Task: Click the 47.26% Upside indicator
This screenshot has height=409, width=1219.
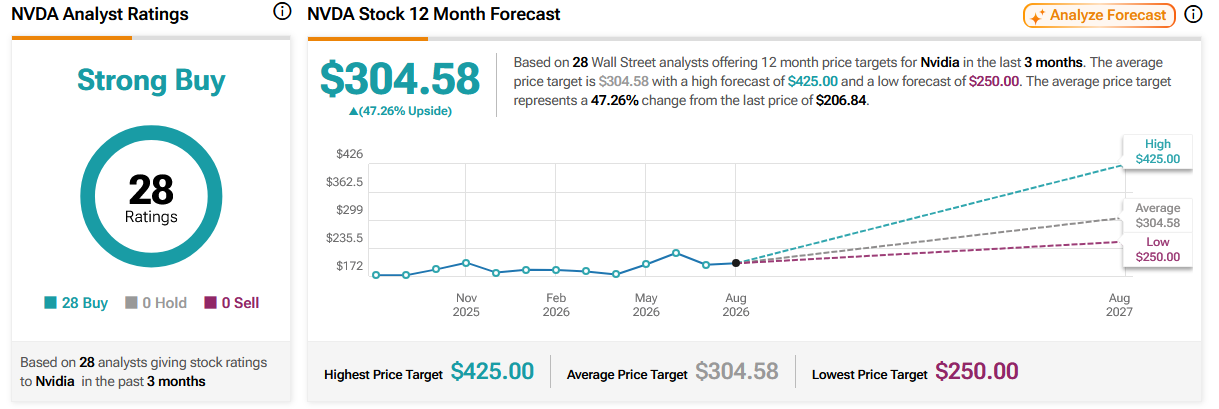Action: point(400,111)
